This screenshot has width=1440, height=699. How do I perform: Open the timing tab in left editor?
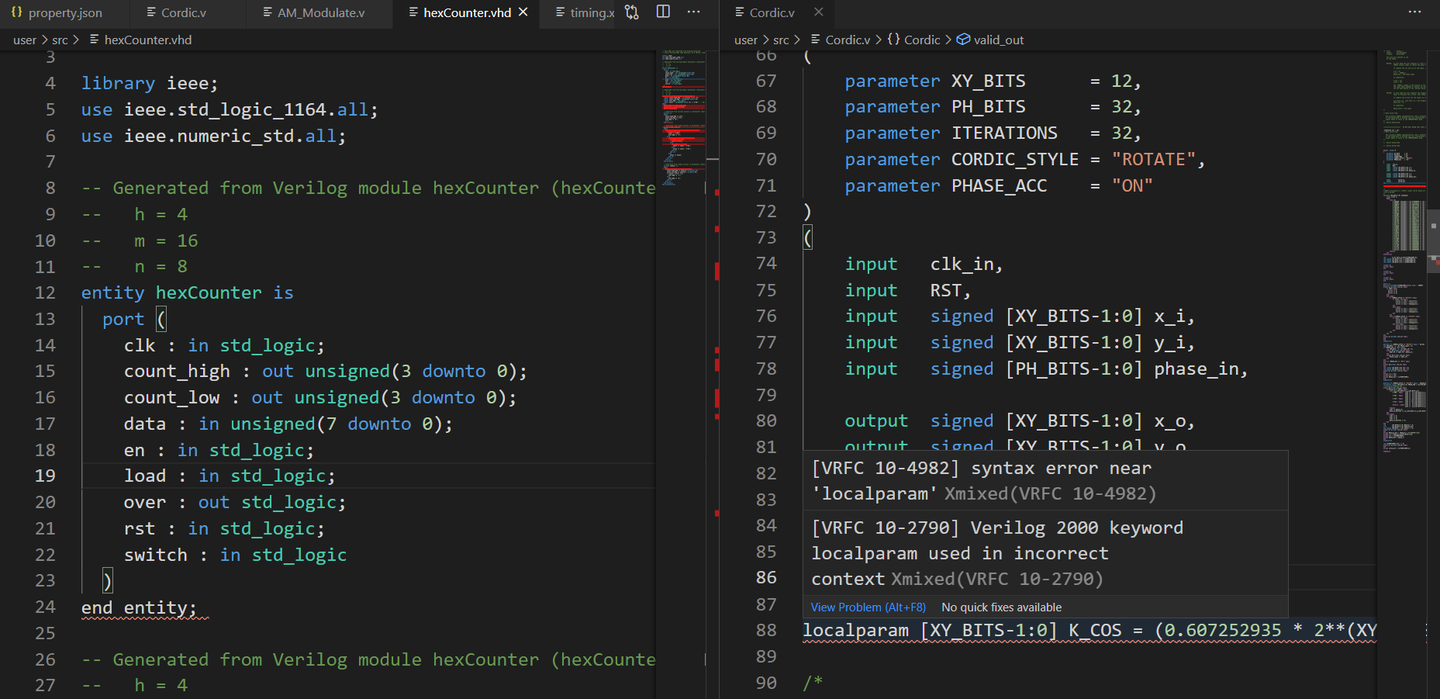pos(578,13)
